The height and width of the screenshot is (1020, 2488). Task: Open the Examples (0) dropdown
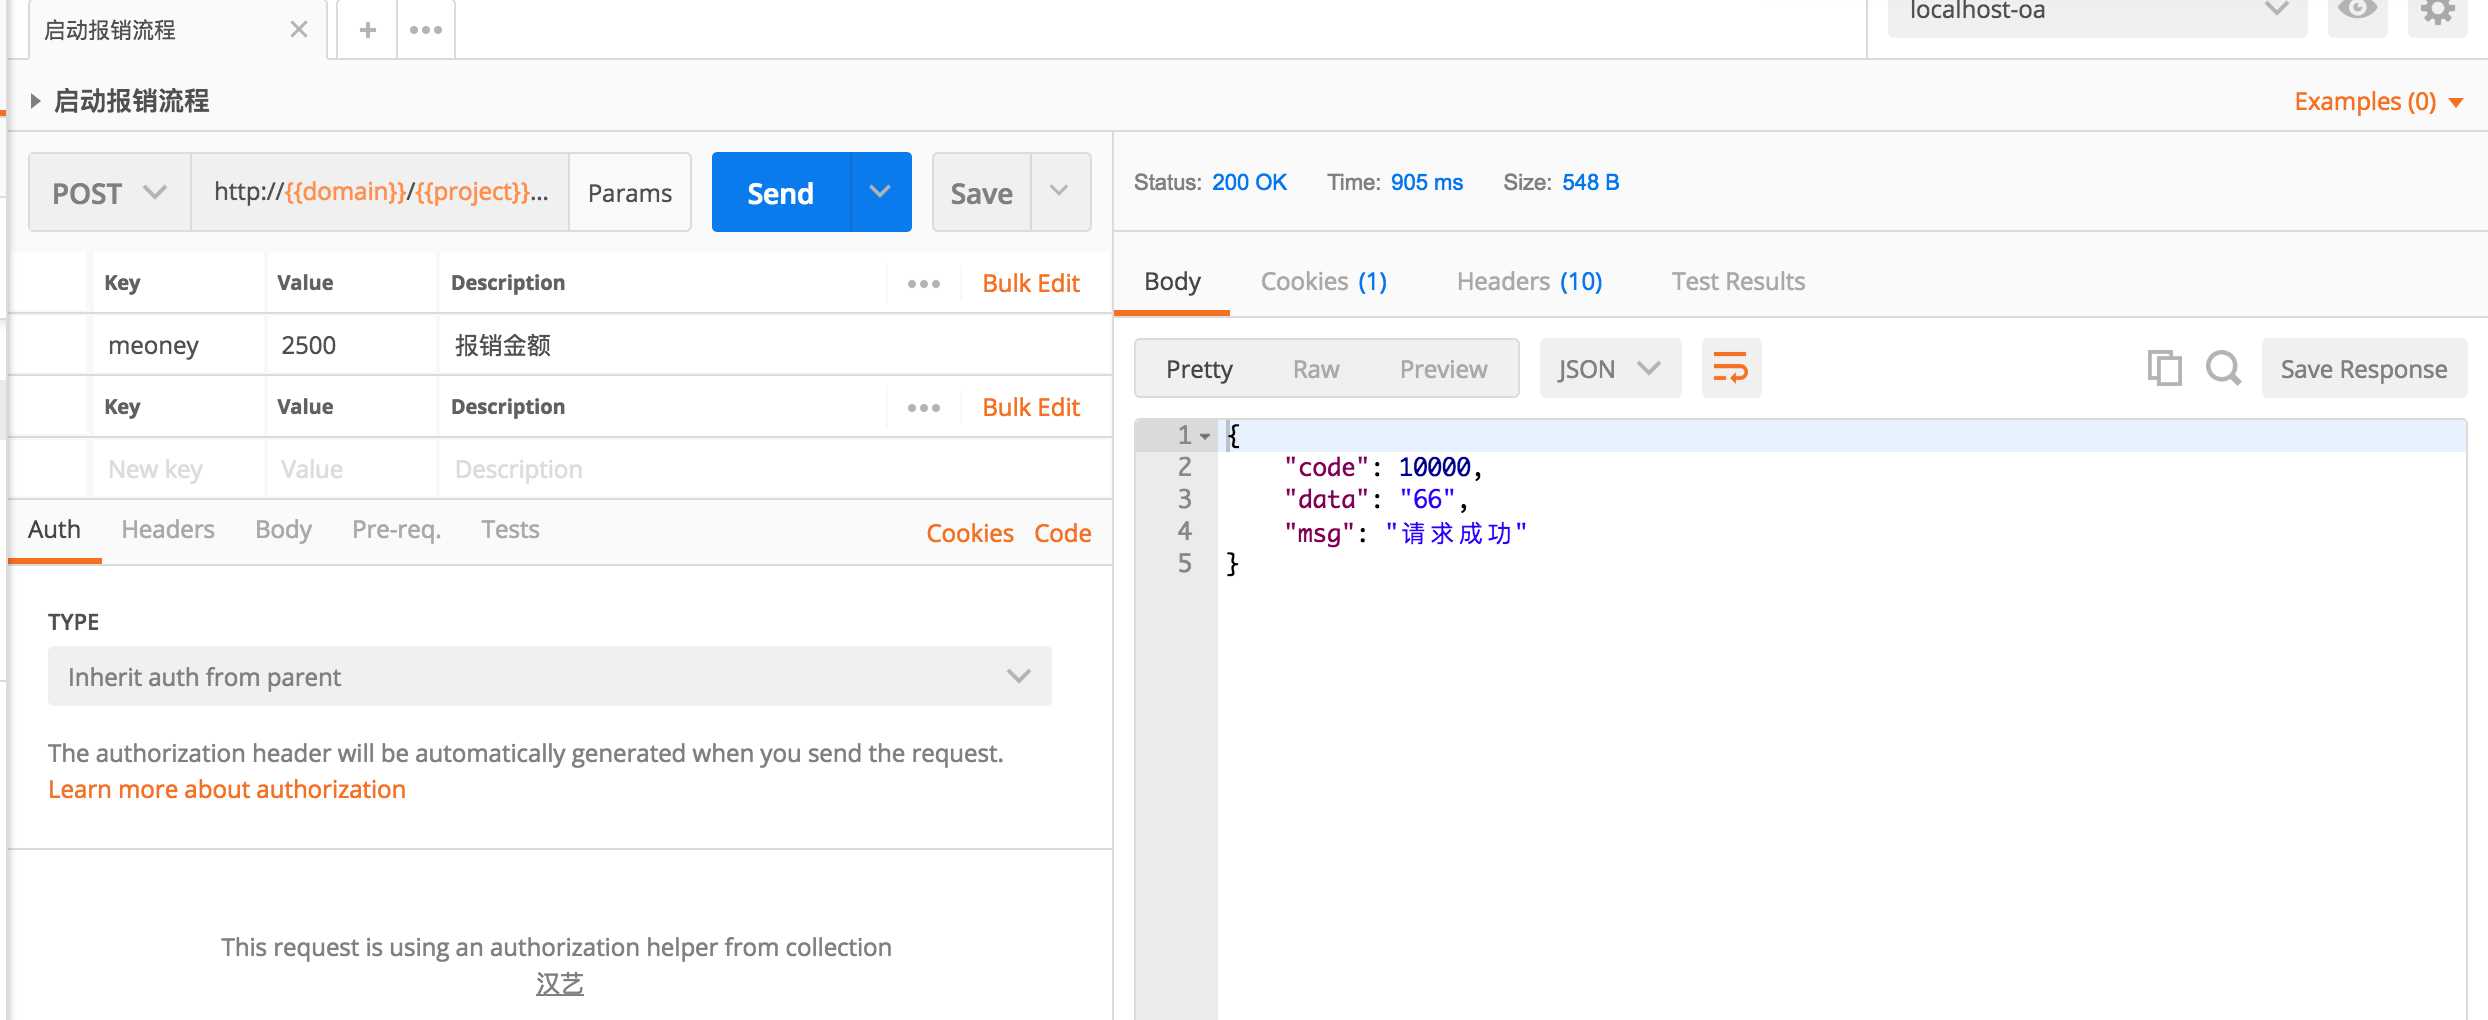[x=2378, y=102]
